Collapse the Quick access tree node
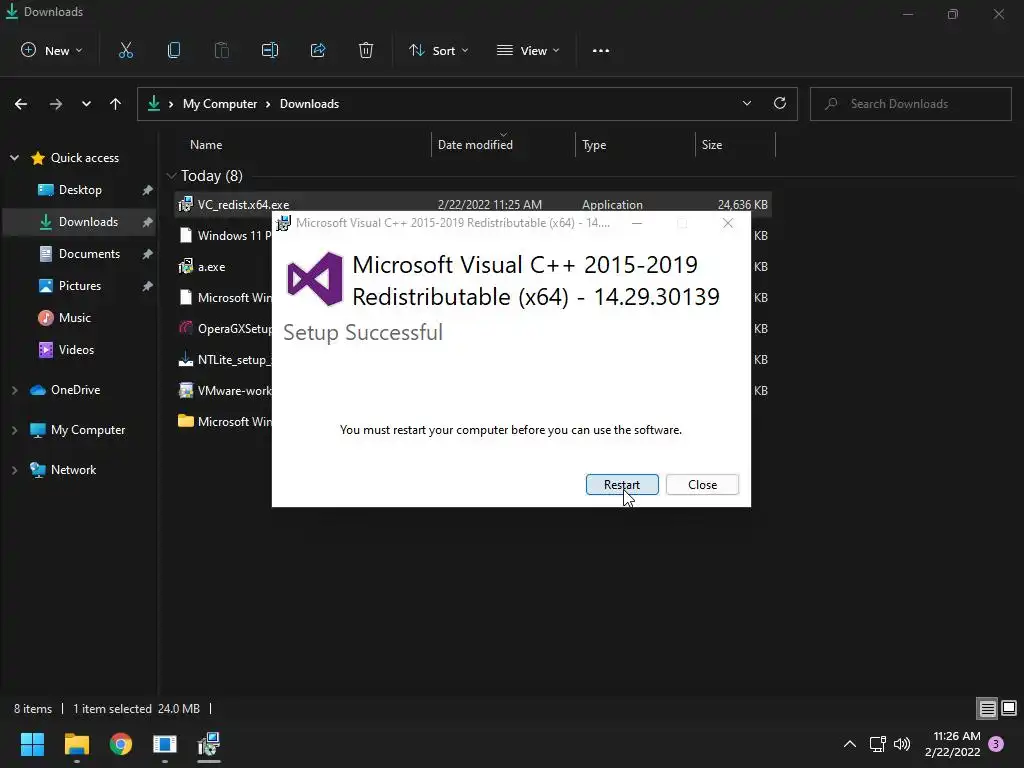 coord(14,158)
